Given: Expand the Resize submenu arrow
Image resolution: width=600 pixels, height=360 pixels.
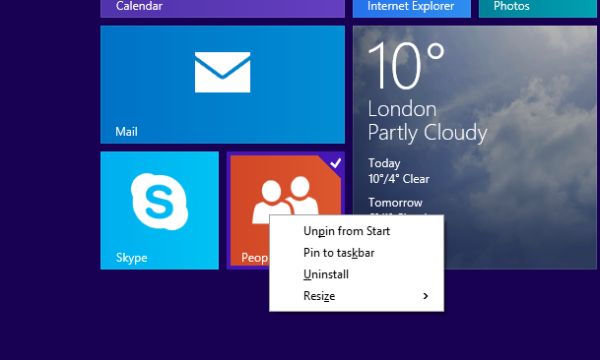Looking at the screenshot, I should pos(426,296).
